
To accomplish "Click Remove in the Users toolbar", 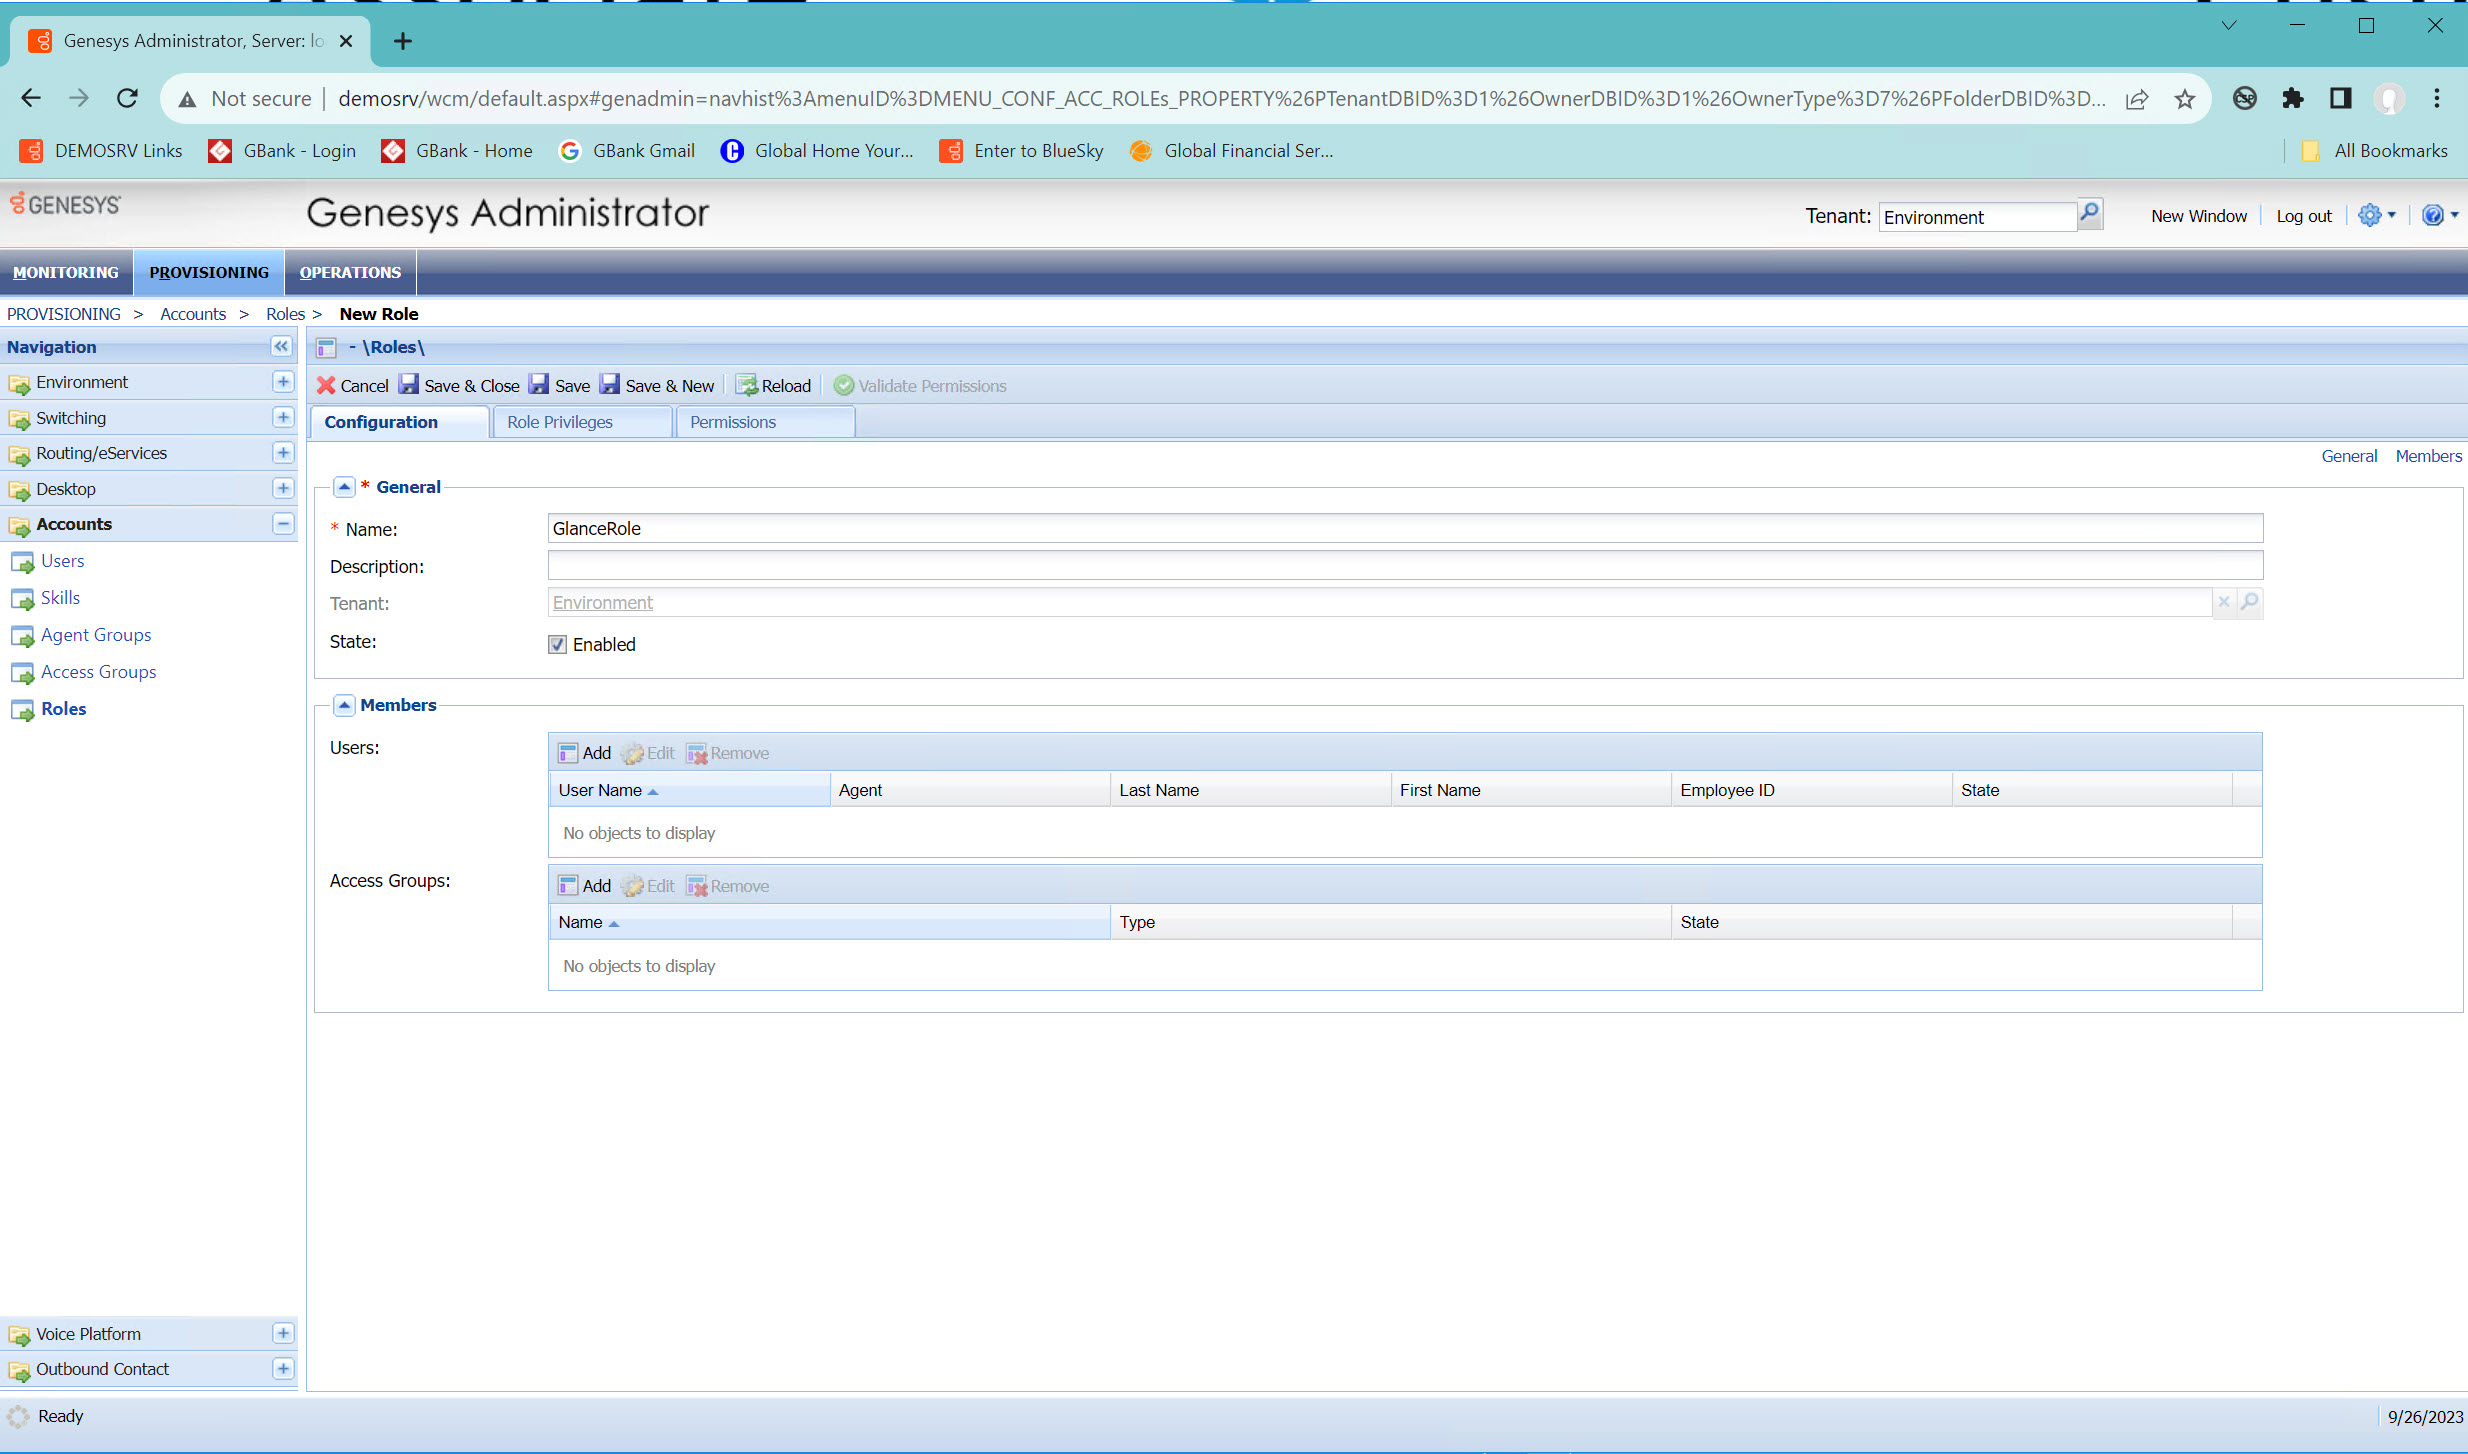I will [x=728, y=753].
